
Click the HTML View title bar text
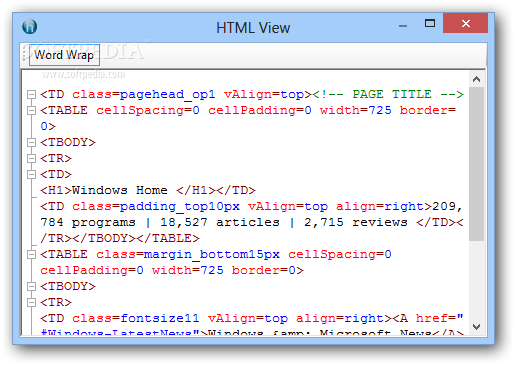(253, 28)
